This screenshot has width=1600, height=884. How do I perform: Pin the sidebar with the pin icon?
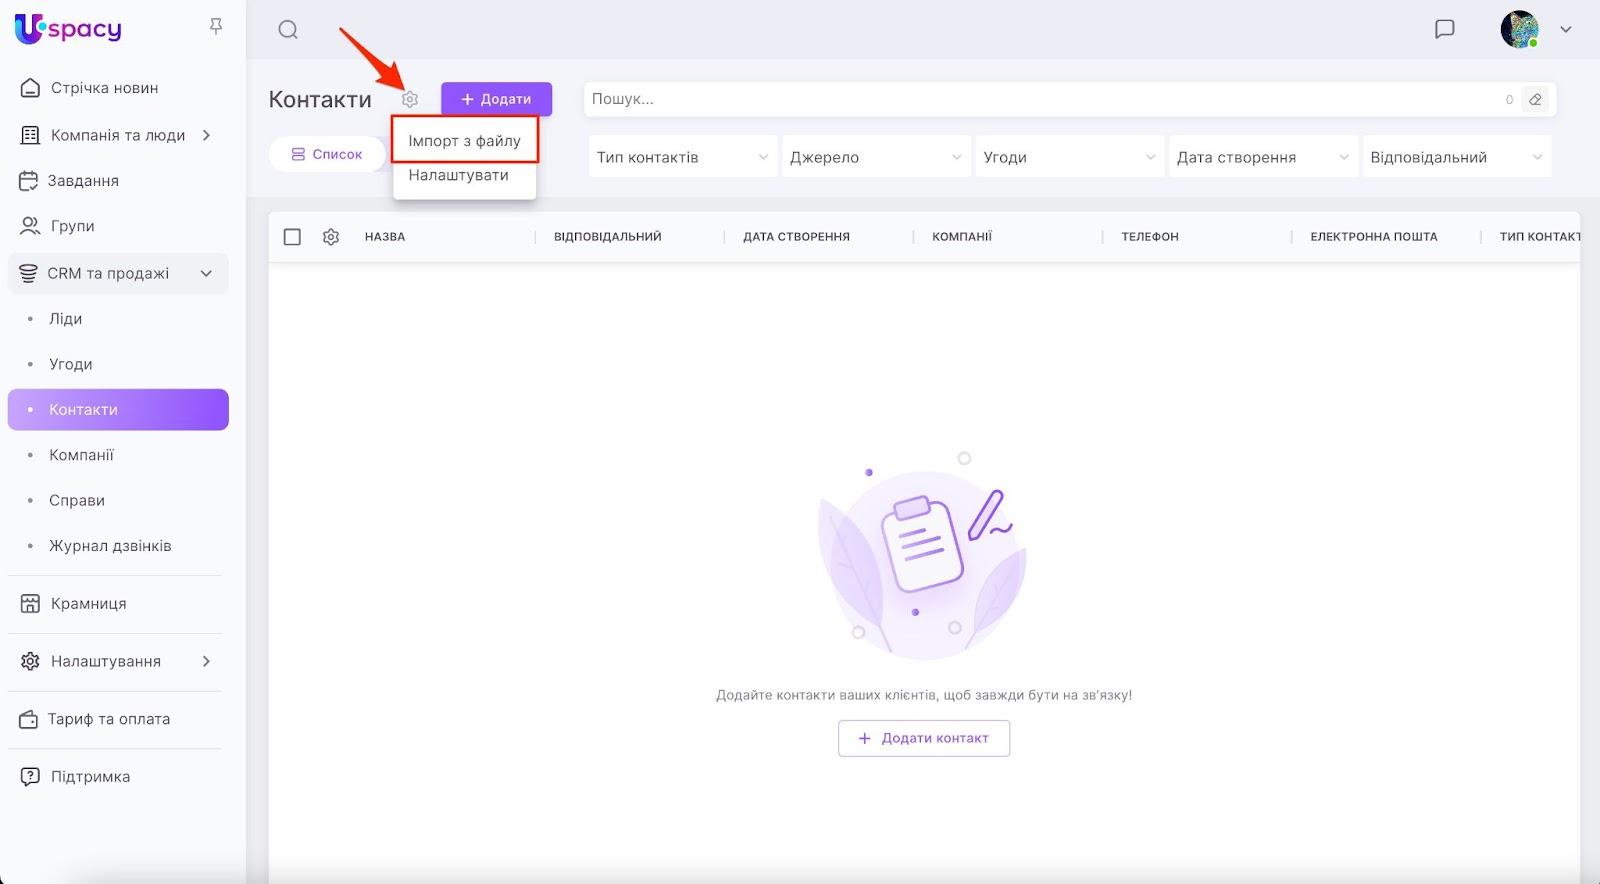pyautogui.click(x=216, y=27)
